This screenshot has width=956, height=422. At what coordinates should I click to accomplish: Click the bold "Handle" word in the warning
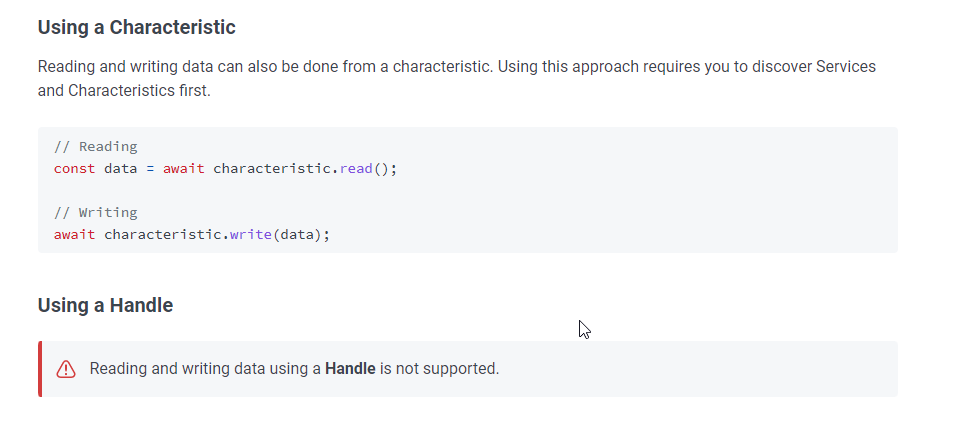click(x=350, y=369)
